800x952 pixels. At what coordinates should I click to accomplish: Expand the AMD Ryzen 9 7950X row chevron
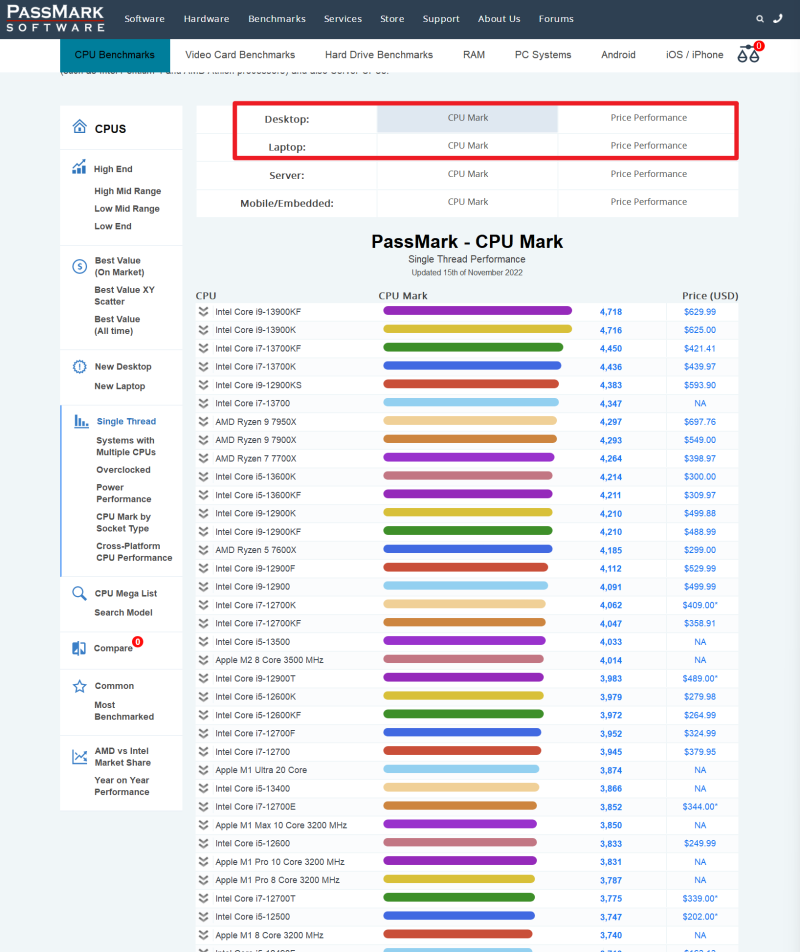click(203, 421)
